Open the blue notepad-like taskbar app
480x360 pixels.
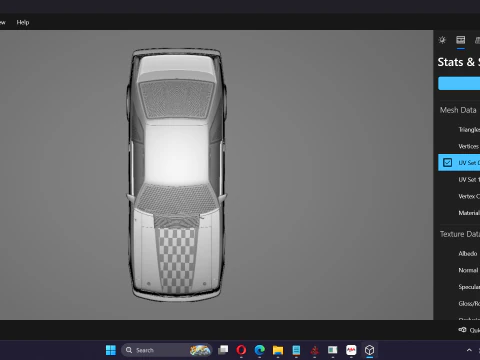click(x=296, y=350)
